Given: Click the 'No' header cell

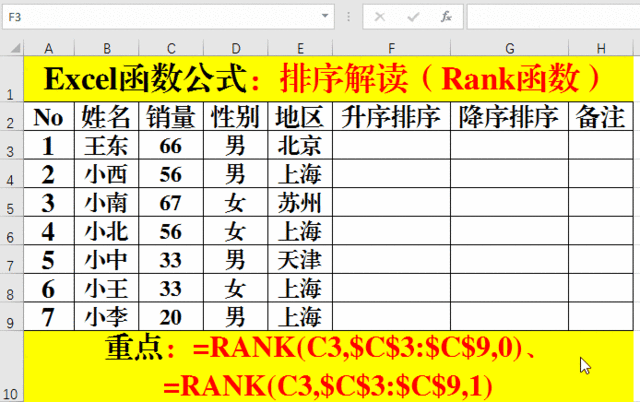Looking at the screenshot, I should click(49, 117).
